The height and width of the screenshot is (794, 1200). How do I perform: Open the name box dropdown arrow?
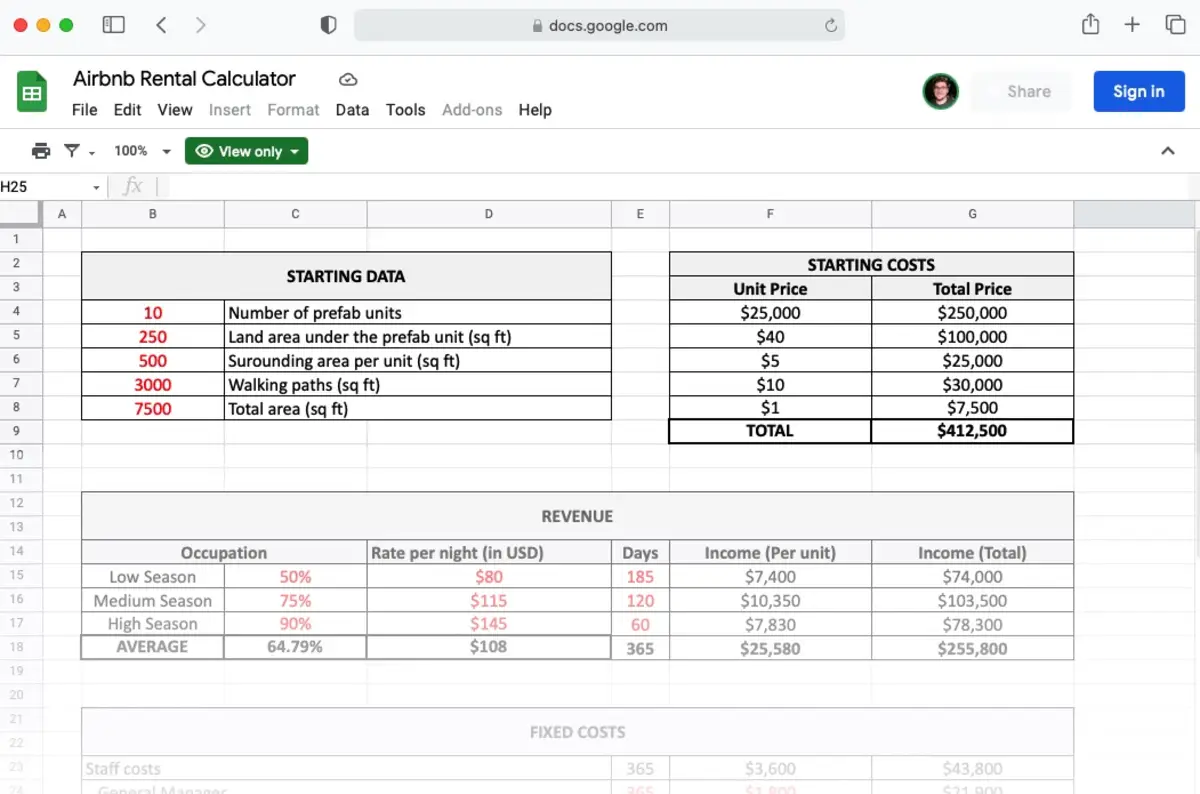coord(97,187)
